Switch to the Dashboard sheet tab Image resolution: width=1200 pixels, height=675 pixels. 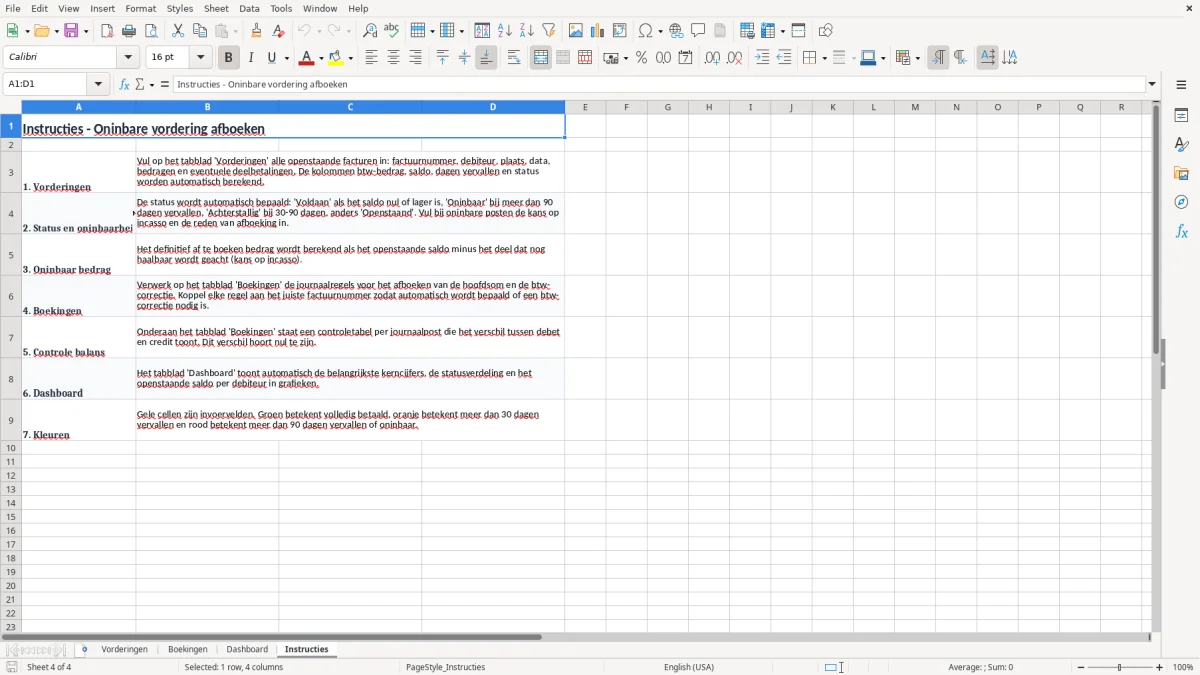[247, 650]
